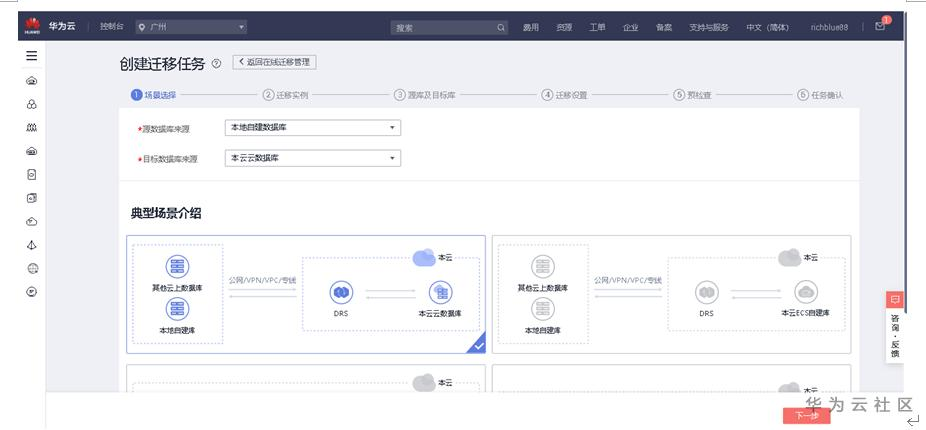926x430 pixels.
Task: Select the scenario card with 本云ECS自建库
Action: click(x=671, y=294)
